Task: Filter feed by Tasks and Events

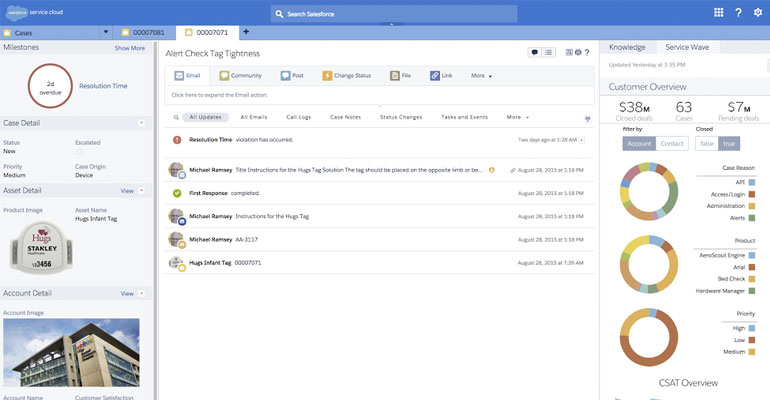Action: pos(465,117)
